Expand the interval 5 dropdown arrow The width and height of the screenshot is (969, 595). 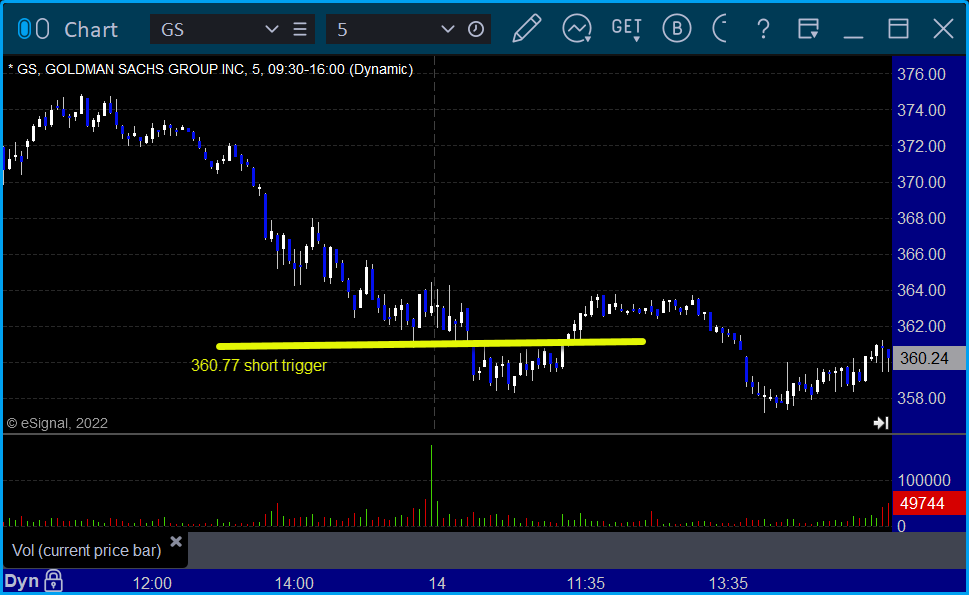pos(447,29)
